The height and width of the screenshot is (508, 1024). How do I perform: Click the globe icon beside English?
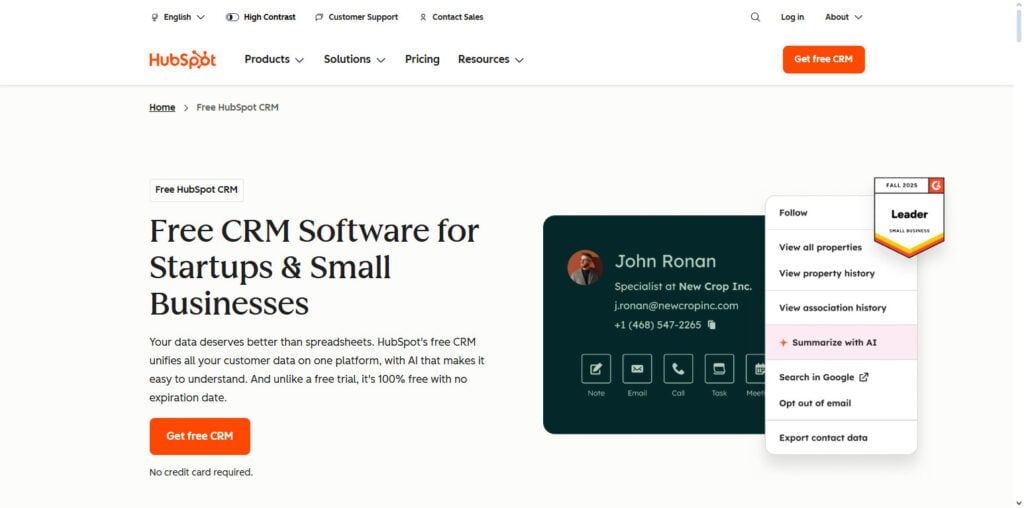click(154, 18)
